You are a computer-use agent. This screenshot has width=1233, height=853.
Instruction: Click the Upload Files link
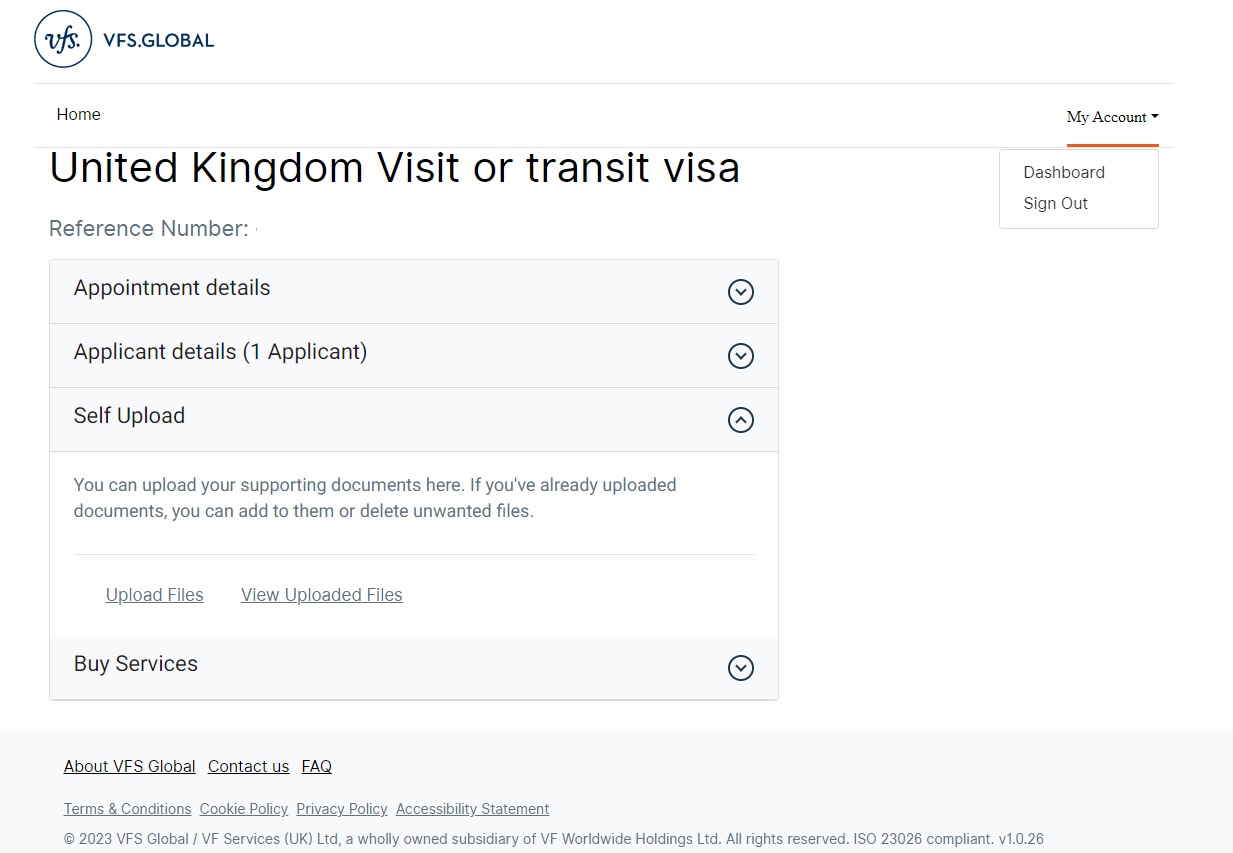click(x=154, y=595)
